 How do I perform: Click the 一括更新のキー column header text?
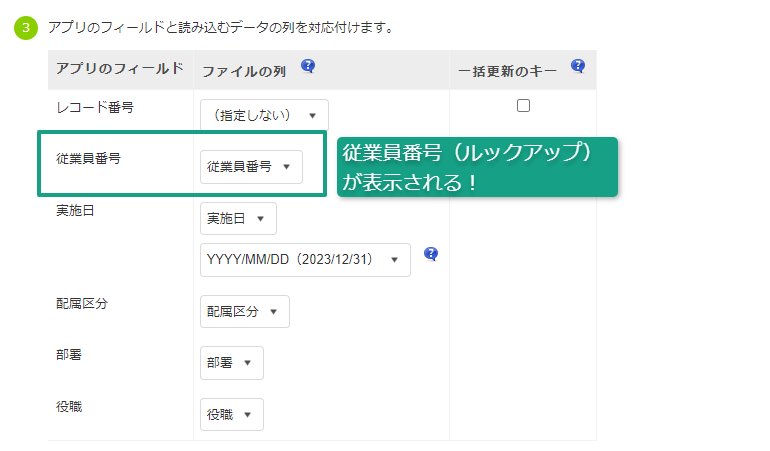tap(507, 72)
